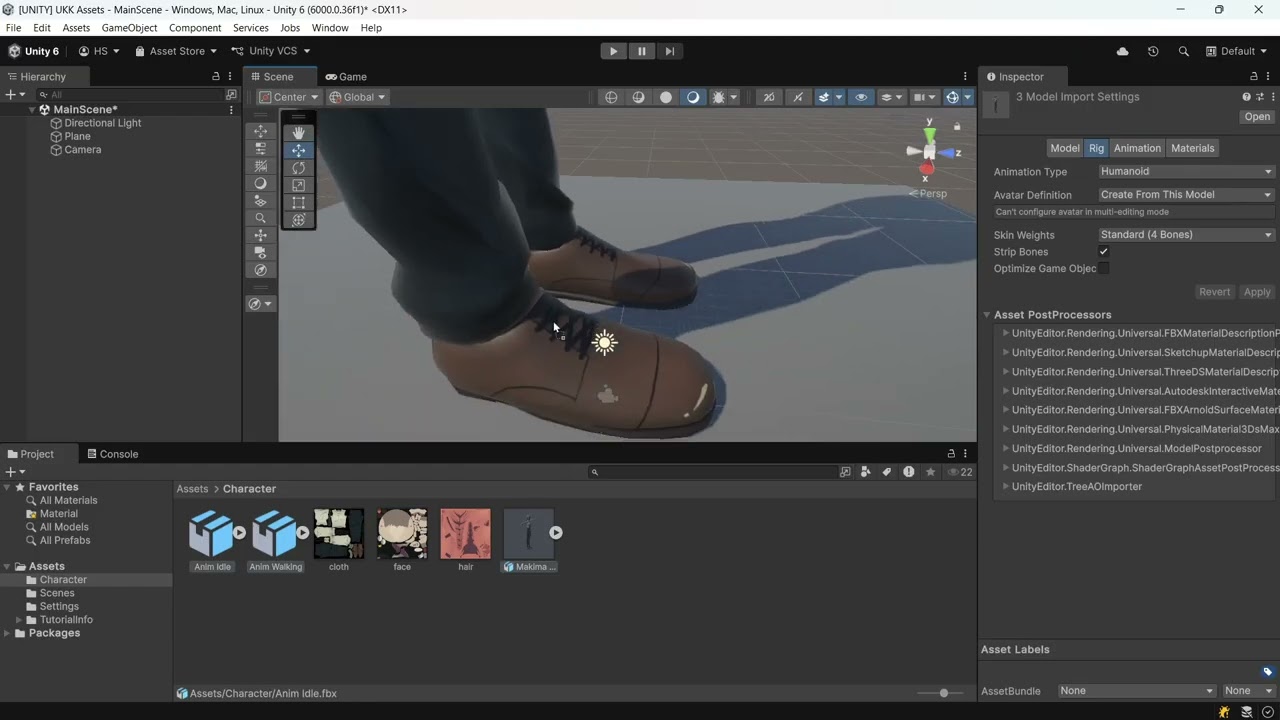Open the cloud services icon

(x=1122, y=51)
